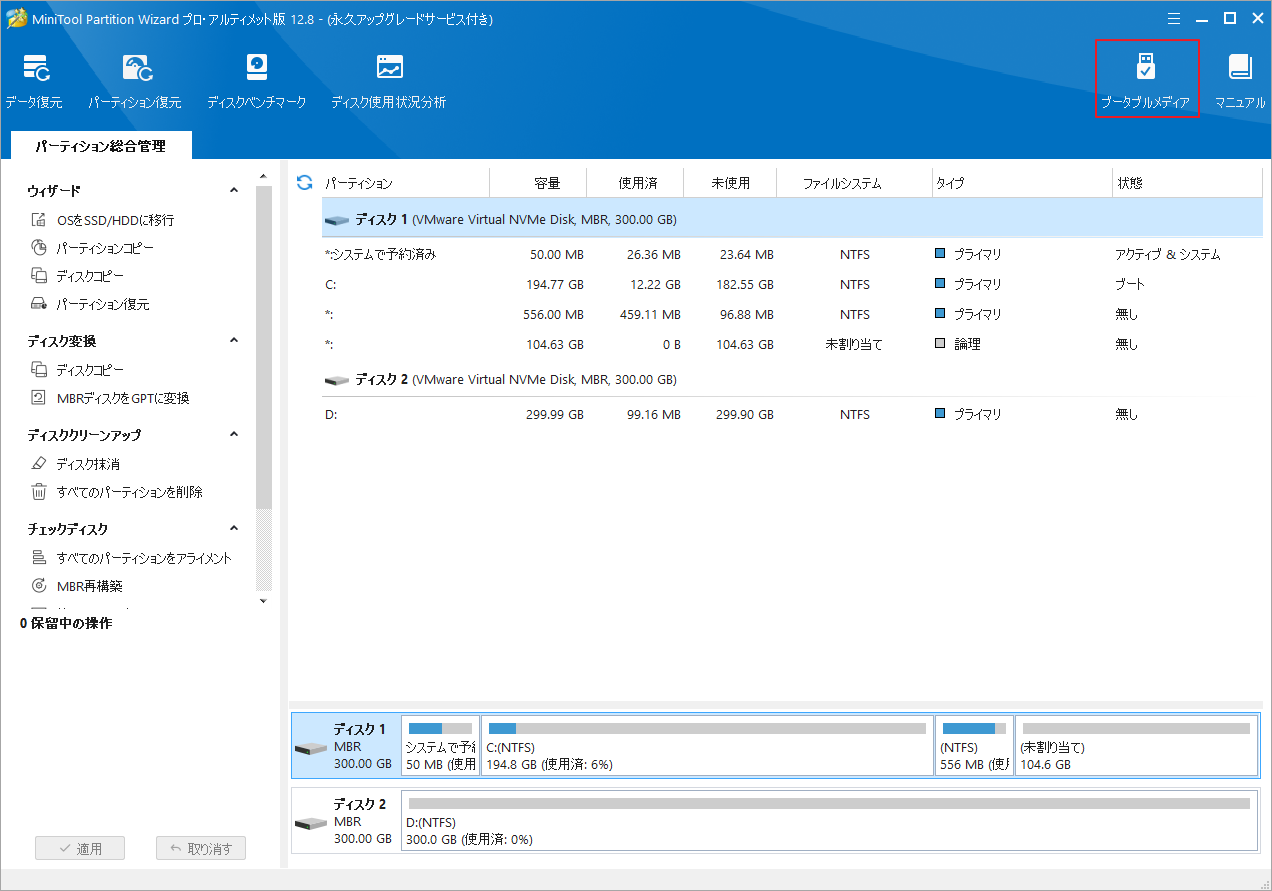1272x891 pixels.
Task: Select the (未割り当て) 104.6 GB block in the disk map
Action: (1136, 746)
